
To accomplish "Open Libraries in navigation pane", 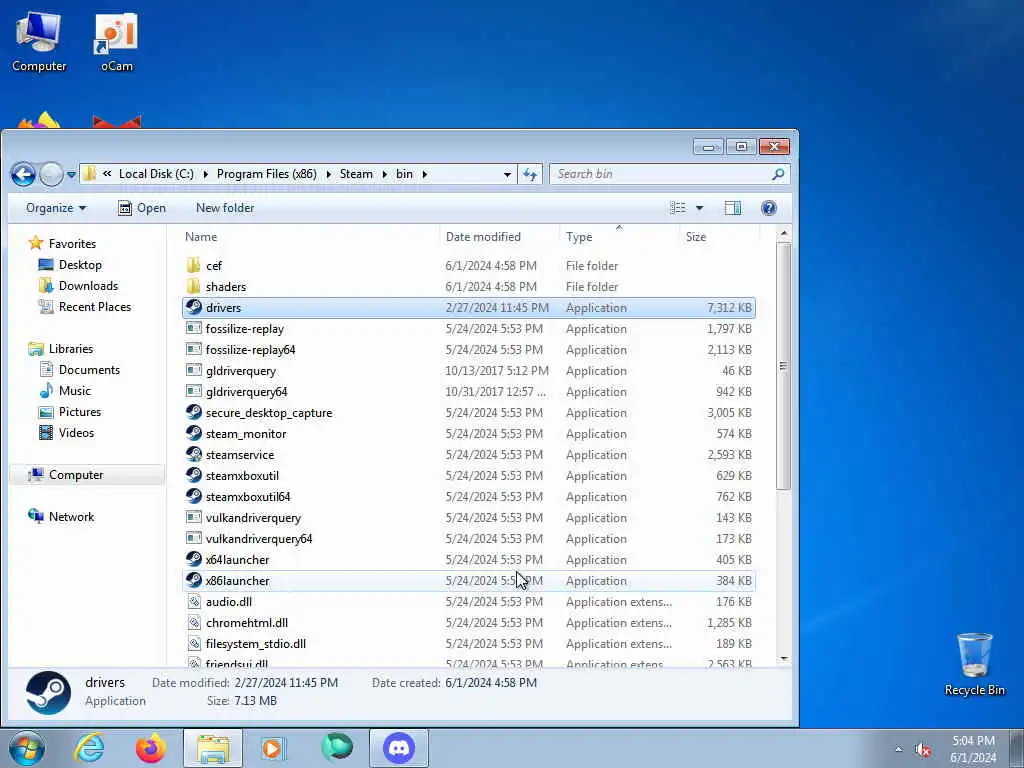I will coord(71,348).
